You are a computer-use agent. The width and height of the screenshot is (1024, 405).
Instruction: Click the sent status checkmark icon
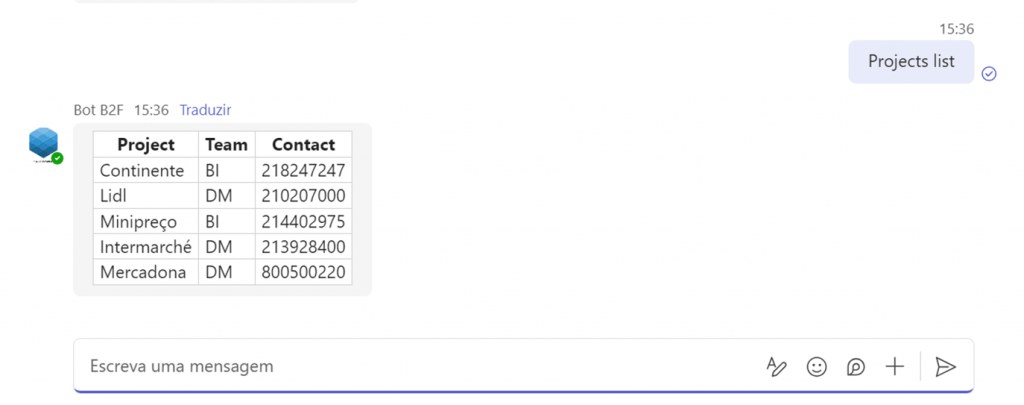[x=989, y=73]
